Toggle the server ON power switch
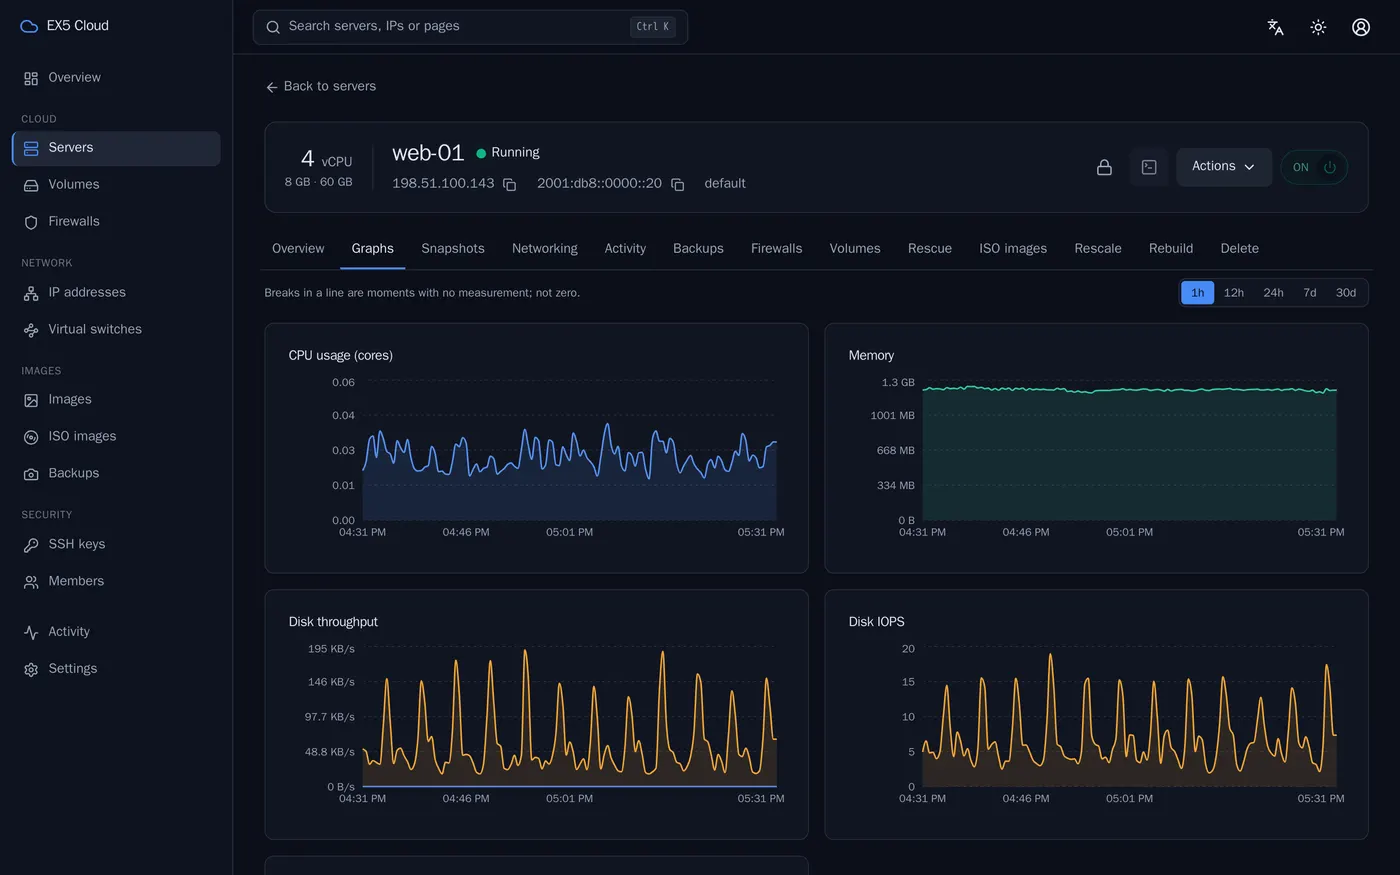Image resolution: width=1400 pixels, height=875 pixels. tap(1314, 167)
